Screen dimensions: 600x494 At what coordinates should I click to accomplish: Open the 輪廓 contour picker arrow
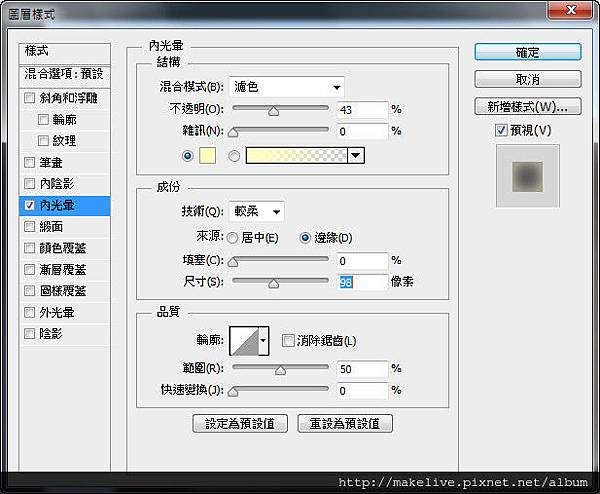point(263,341)
